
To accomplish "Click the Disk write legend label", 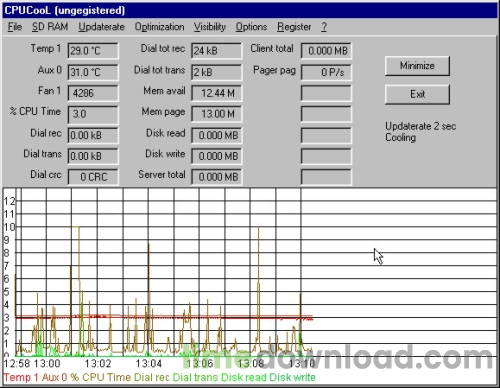I will tap(292, 377).
